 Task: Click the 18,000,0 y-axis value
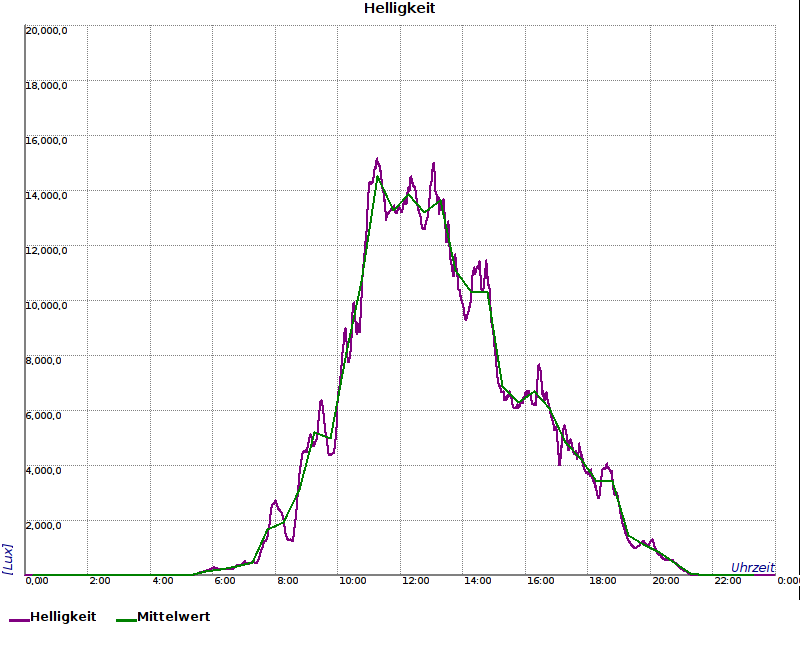[46, 86]
